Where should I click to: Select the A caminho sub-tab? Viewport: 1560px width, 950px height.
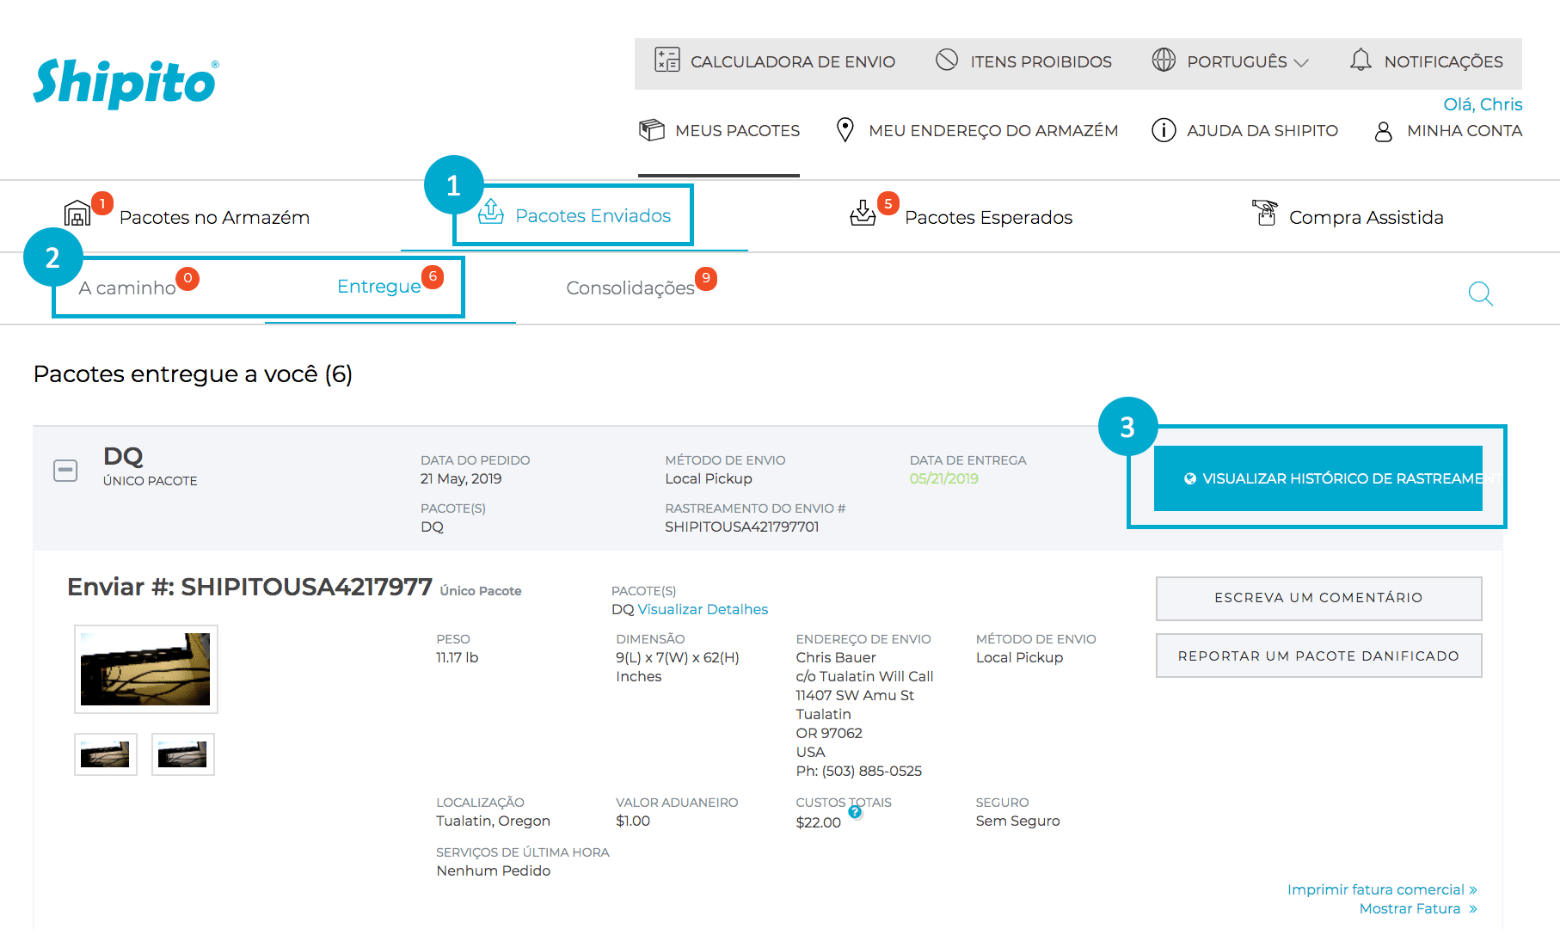[x=127, y=288]
